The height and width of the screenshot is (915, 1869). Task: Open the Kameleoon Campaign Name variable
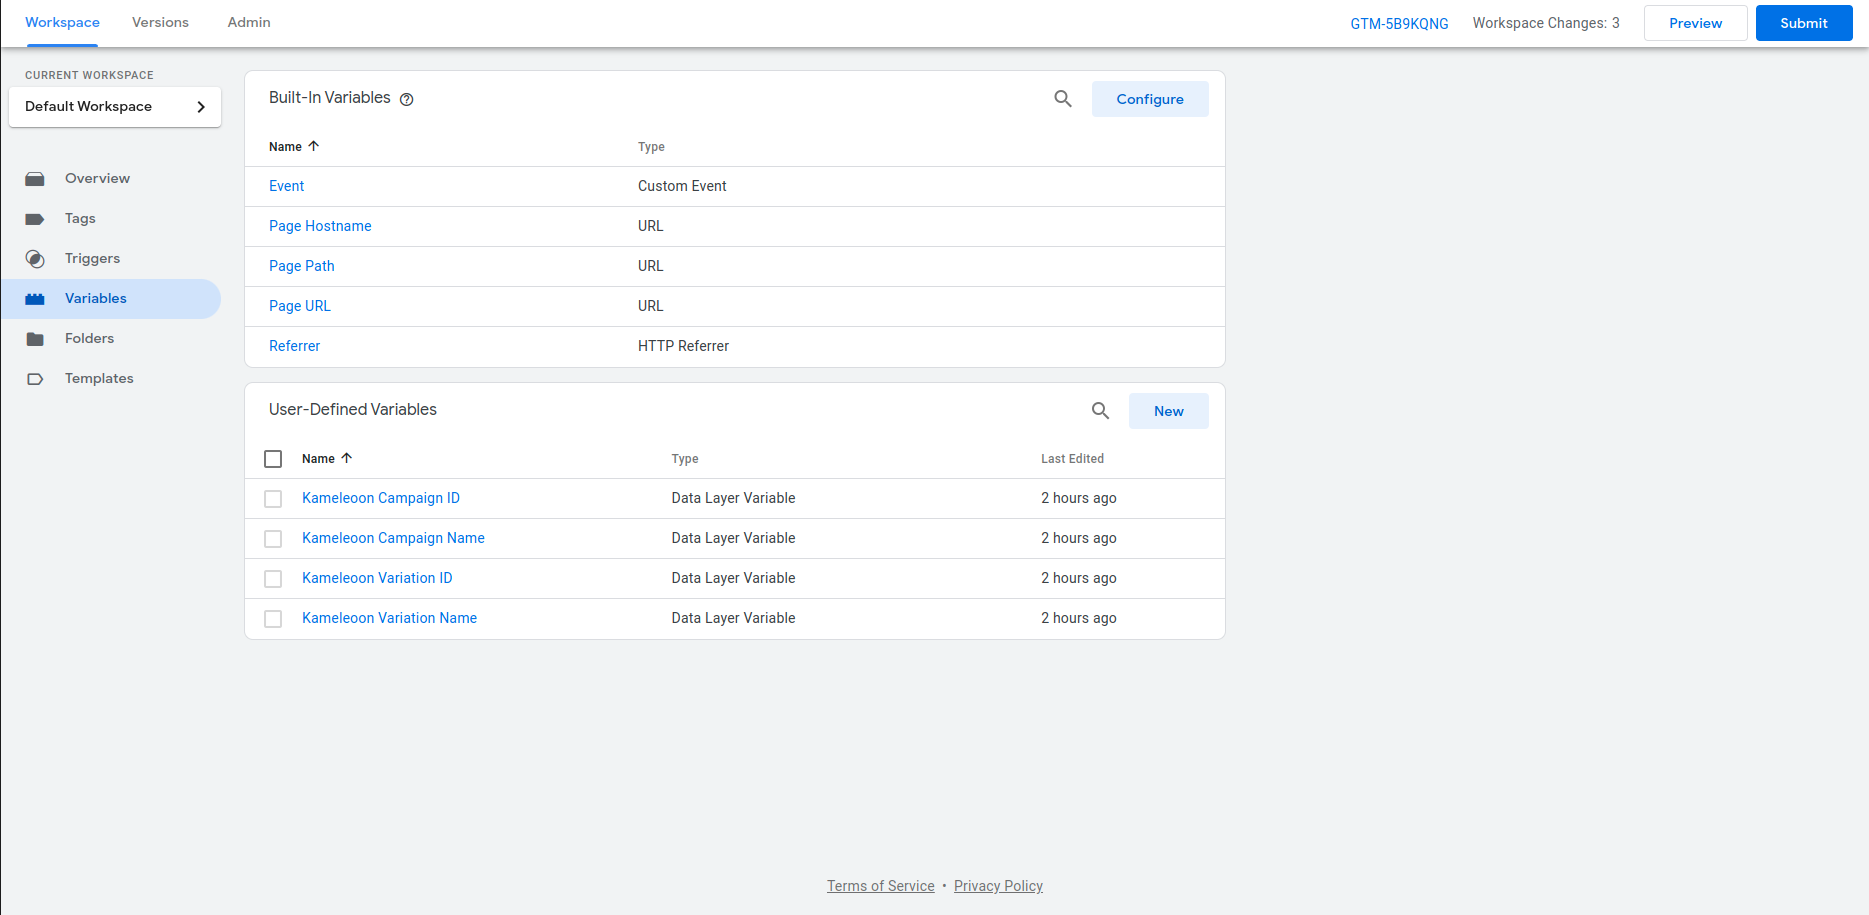393,538
